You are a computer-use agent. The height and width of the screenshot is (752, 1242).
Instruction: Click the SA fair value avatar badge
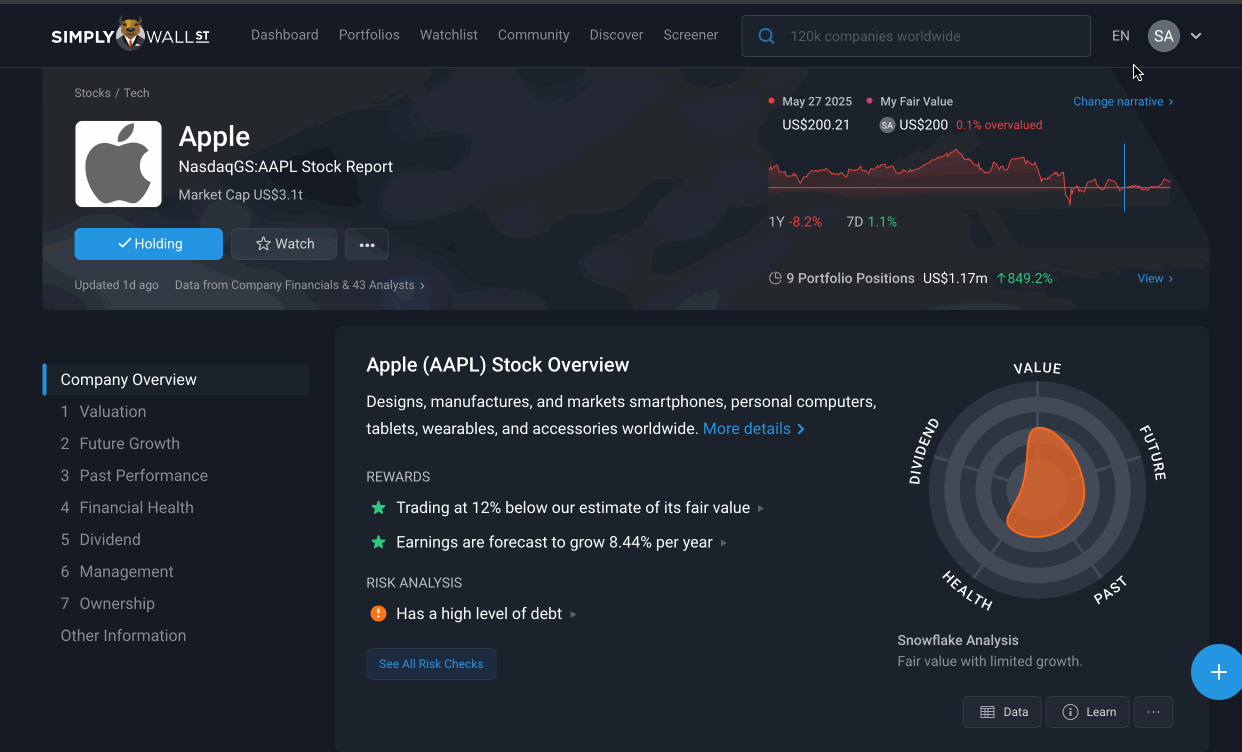pyautogui.click(x=887, y=125)
